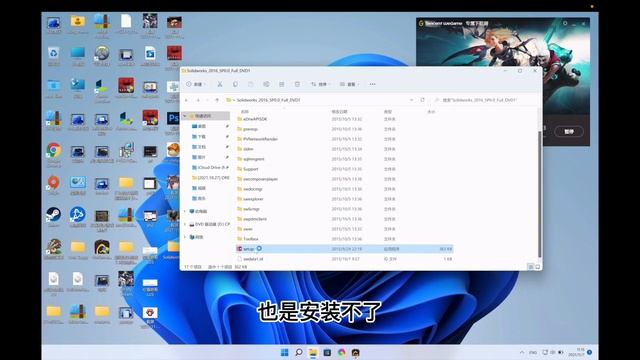This screenshot has width=640, height=360.
Task: Click the pause button in WeGame window
Action: 569,131
